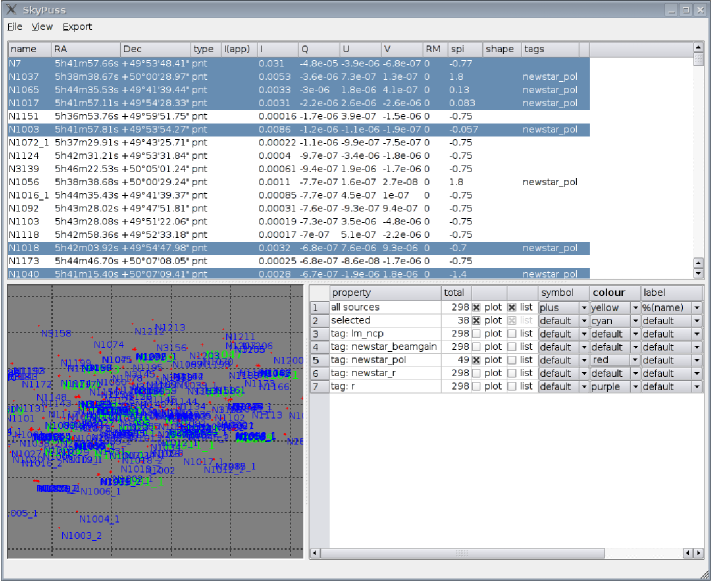Enable the list checkbox for "tag: newstar_pol"
Image resolution: width=711 pixels, height=581 pixels.
[512, 360]
